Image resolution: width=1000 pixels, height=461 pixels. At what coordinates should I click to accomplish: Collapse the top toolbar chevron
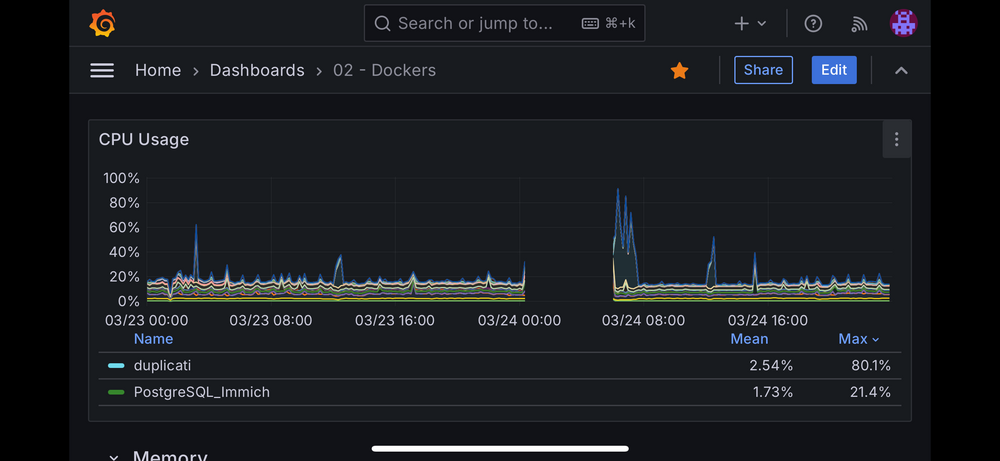[901, 70]
